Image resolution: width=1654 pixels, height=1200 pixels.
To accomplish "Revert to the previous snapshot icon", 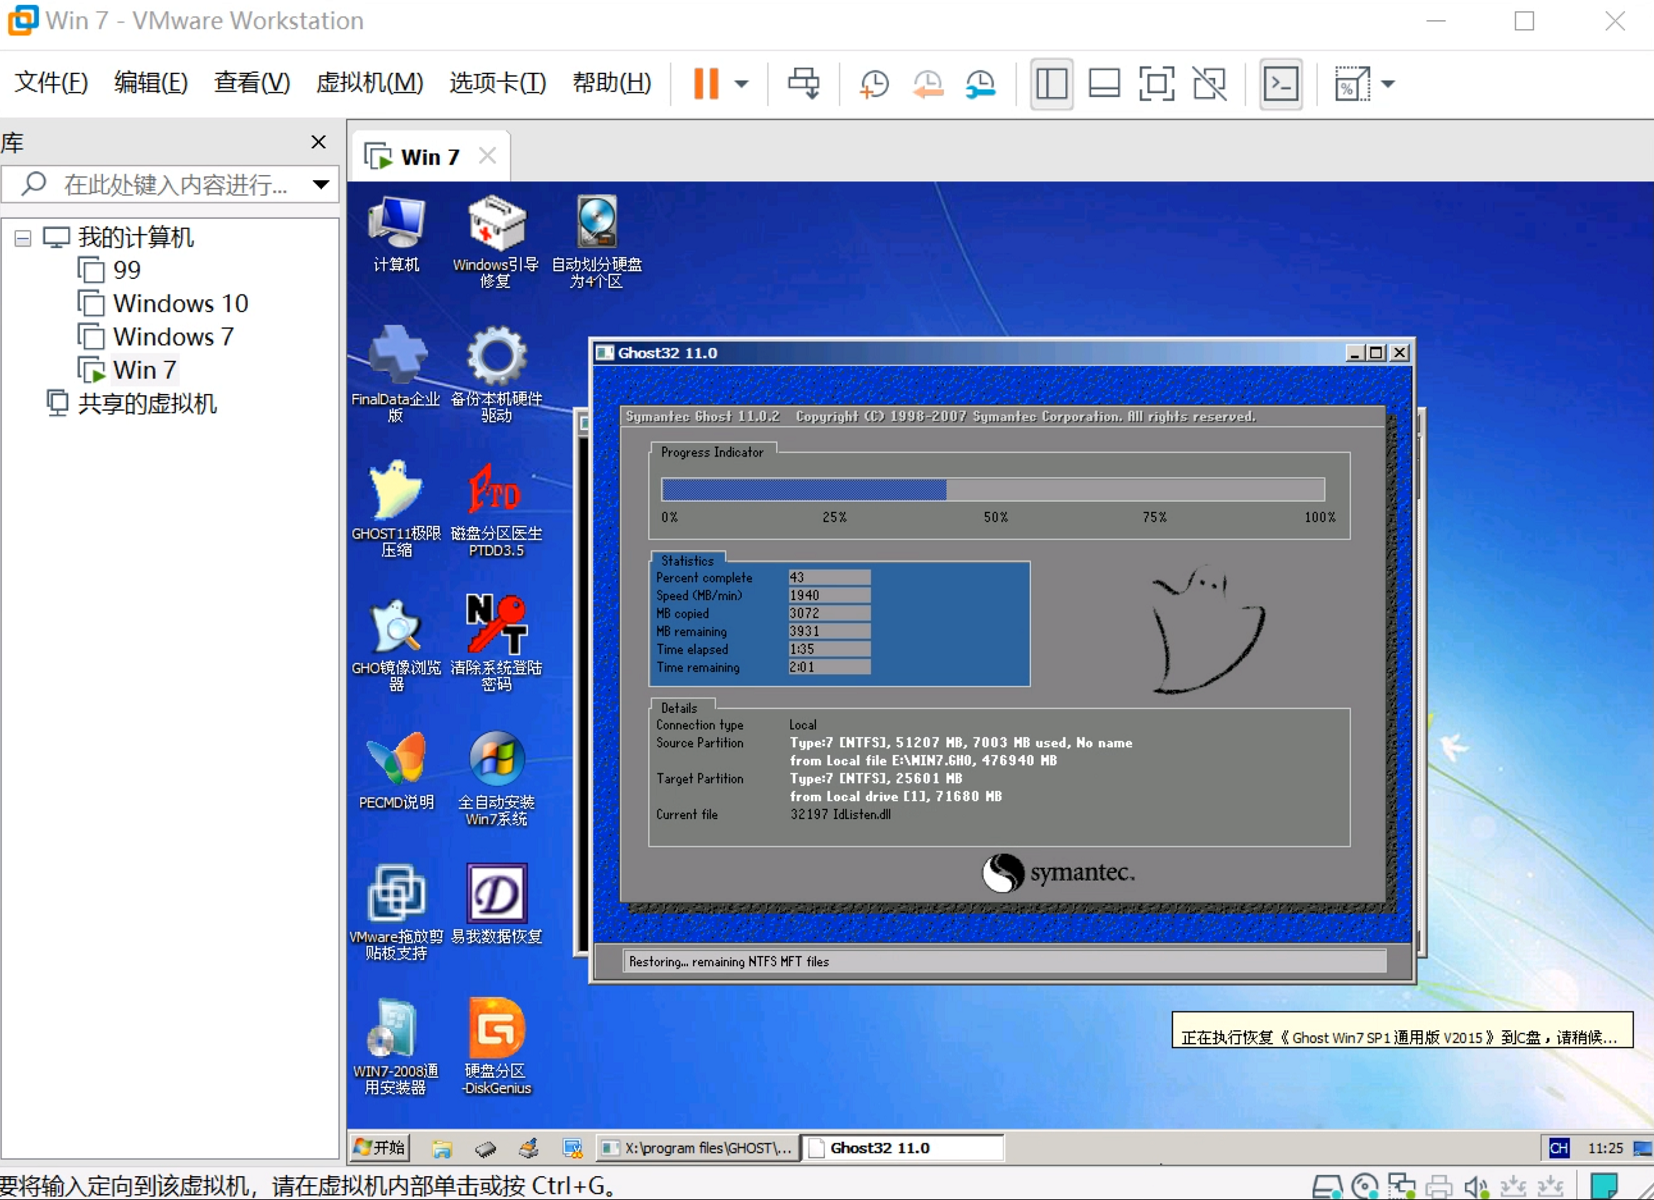I will (927, 84).
